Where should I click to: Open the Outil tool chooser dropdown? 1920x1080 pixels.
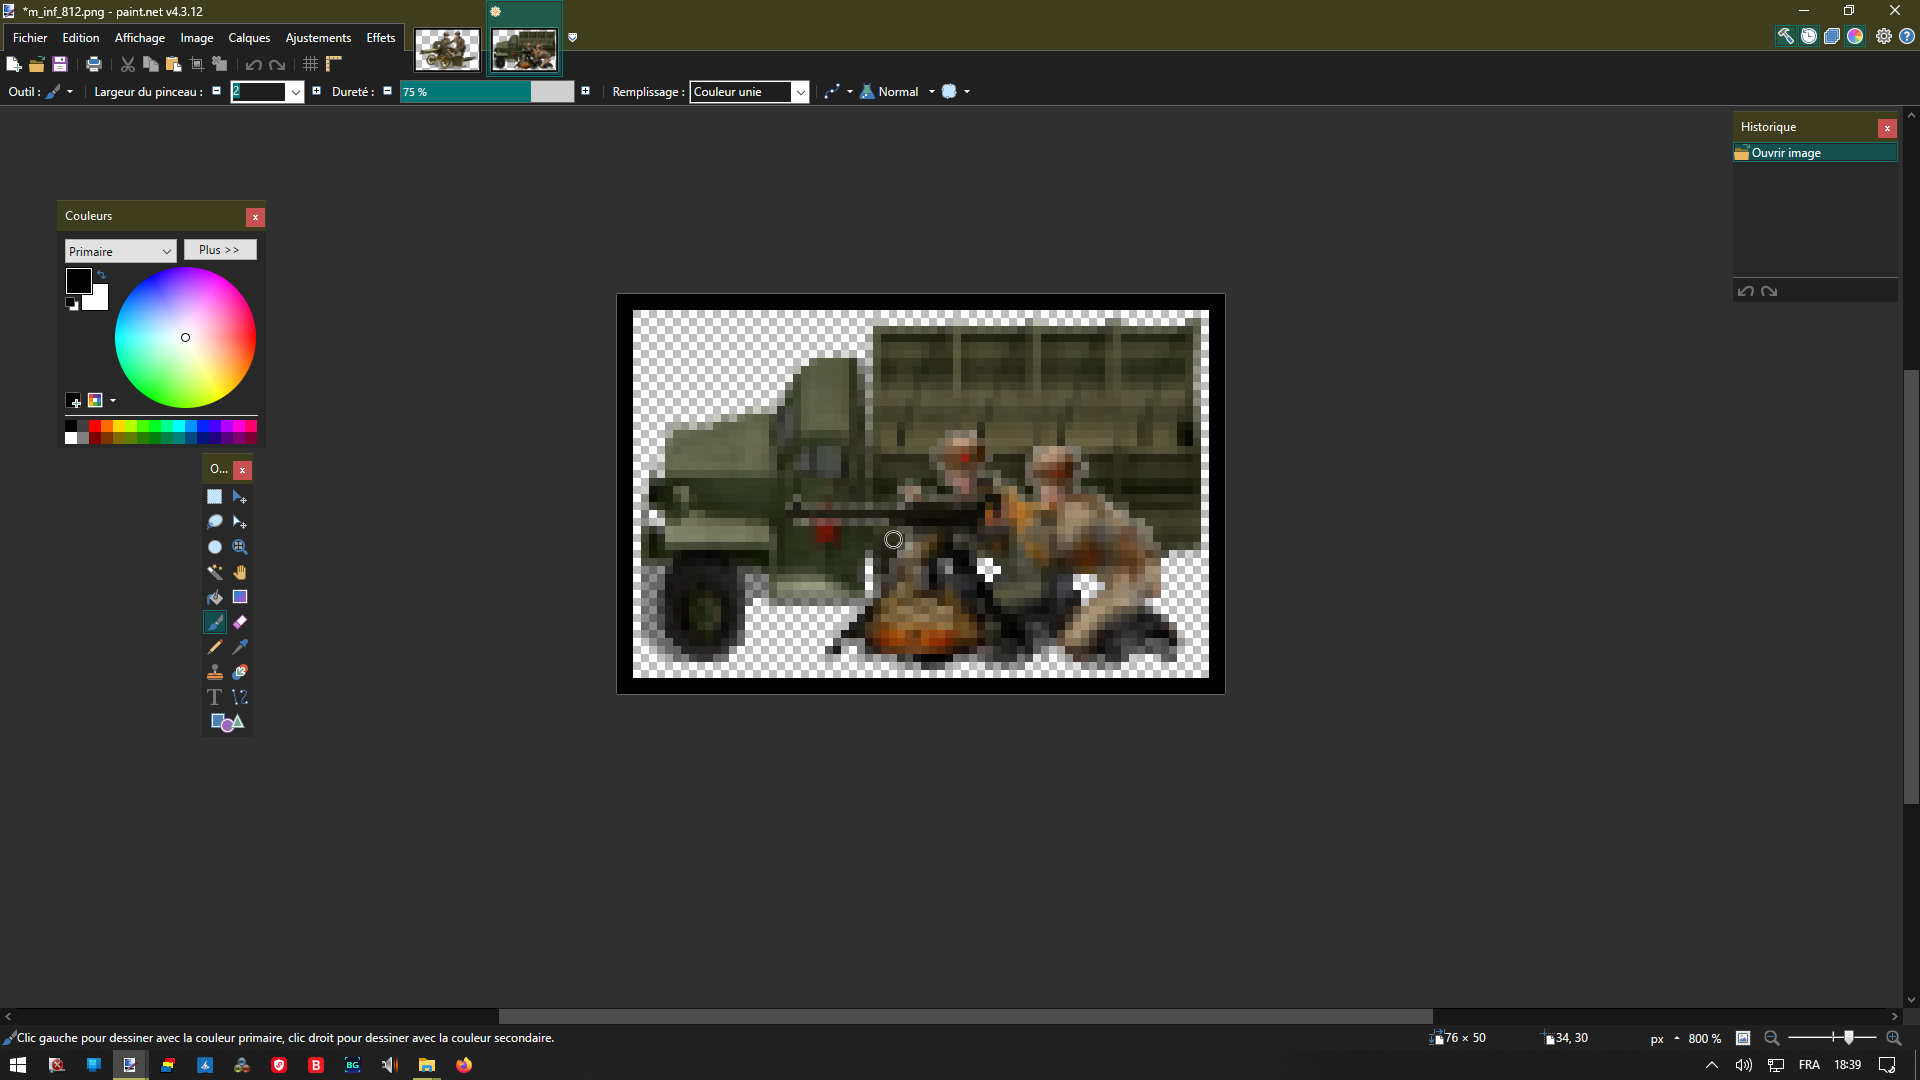pos(60,91)
